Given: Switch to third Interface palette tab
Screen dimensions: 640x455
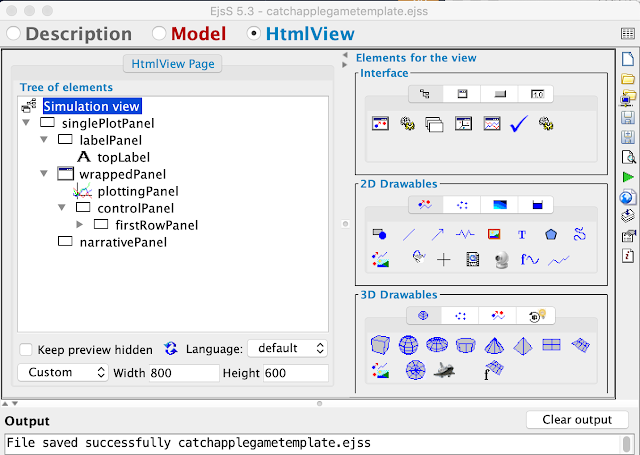Looking at the screenshot, I should [x=500, y=94].
